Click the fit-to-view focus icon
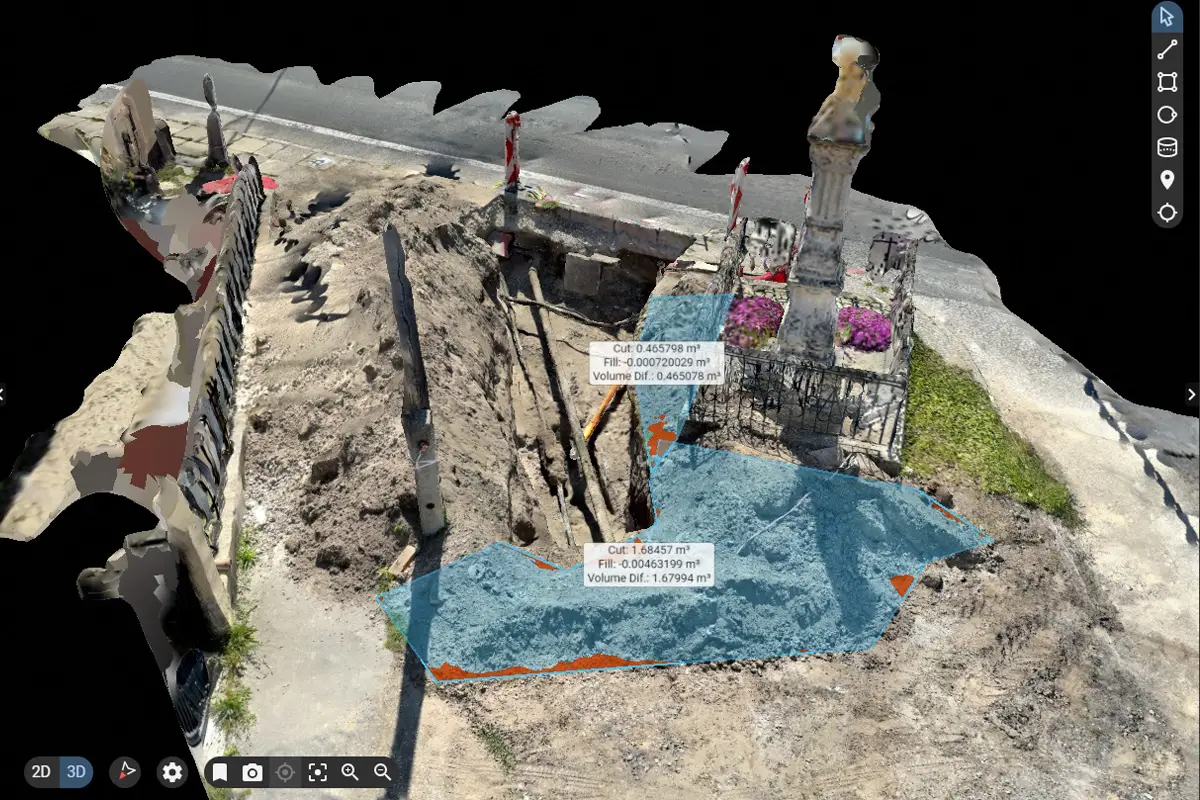1200x800 pixels. coord(318,772)
